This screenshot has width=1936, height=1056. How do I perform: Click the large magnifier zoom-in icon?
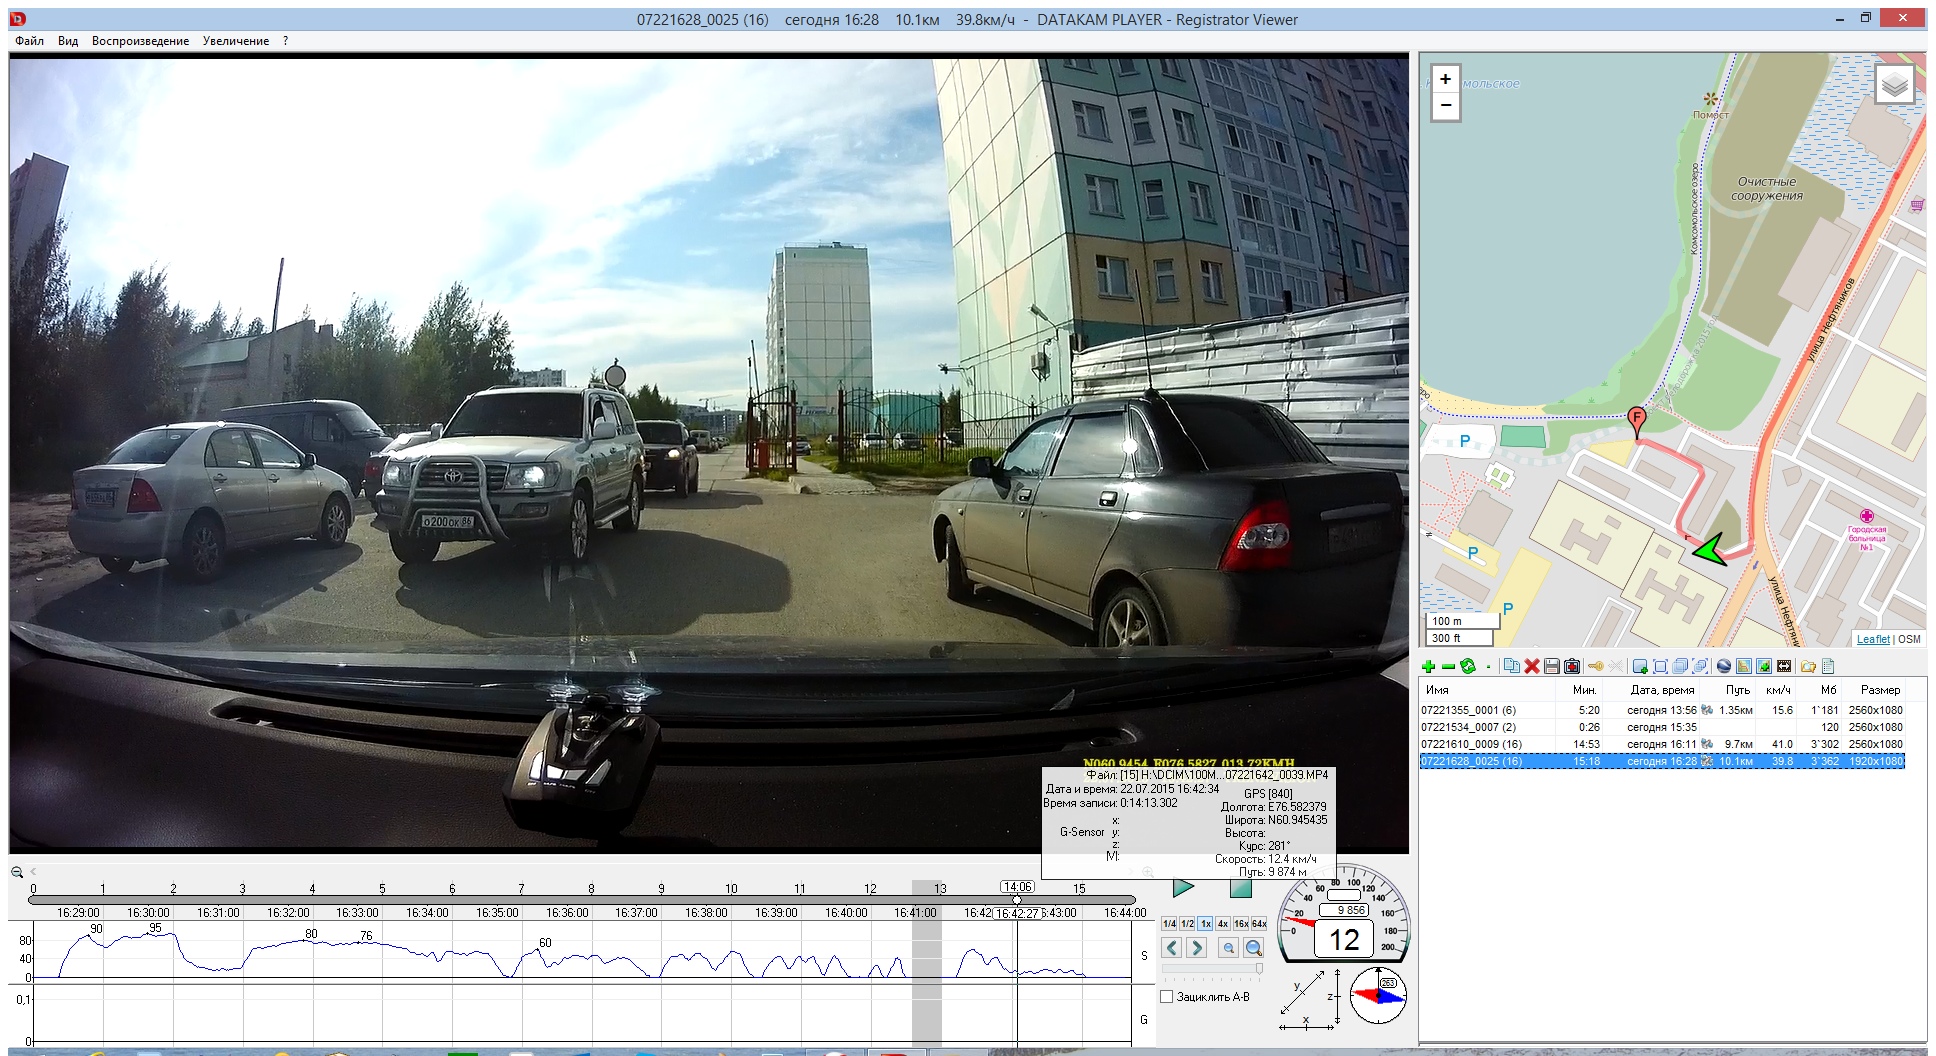[1253, 948]
